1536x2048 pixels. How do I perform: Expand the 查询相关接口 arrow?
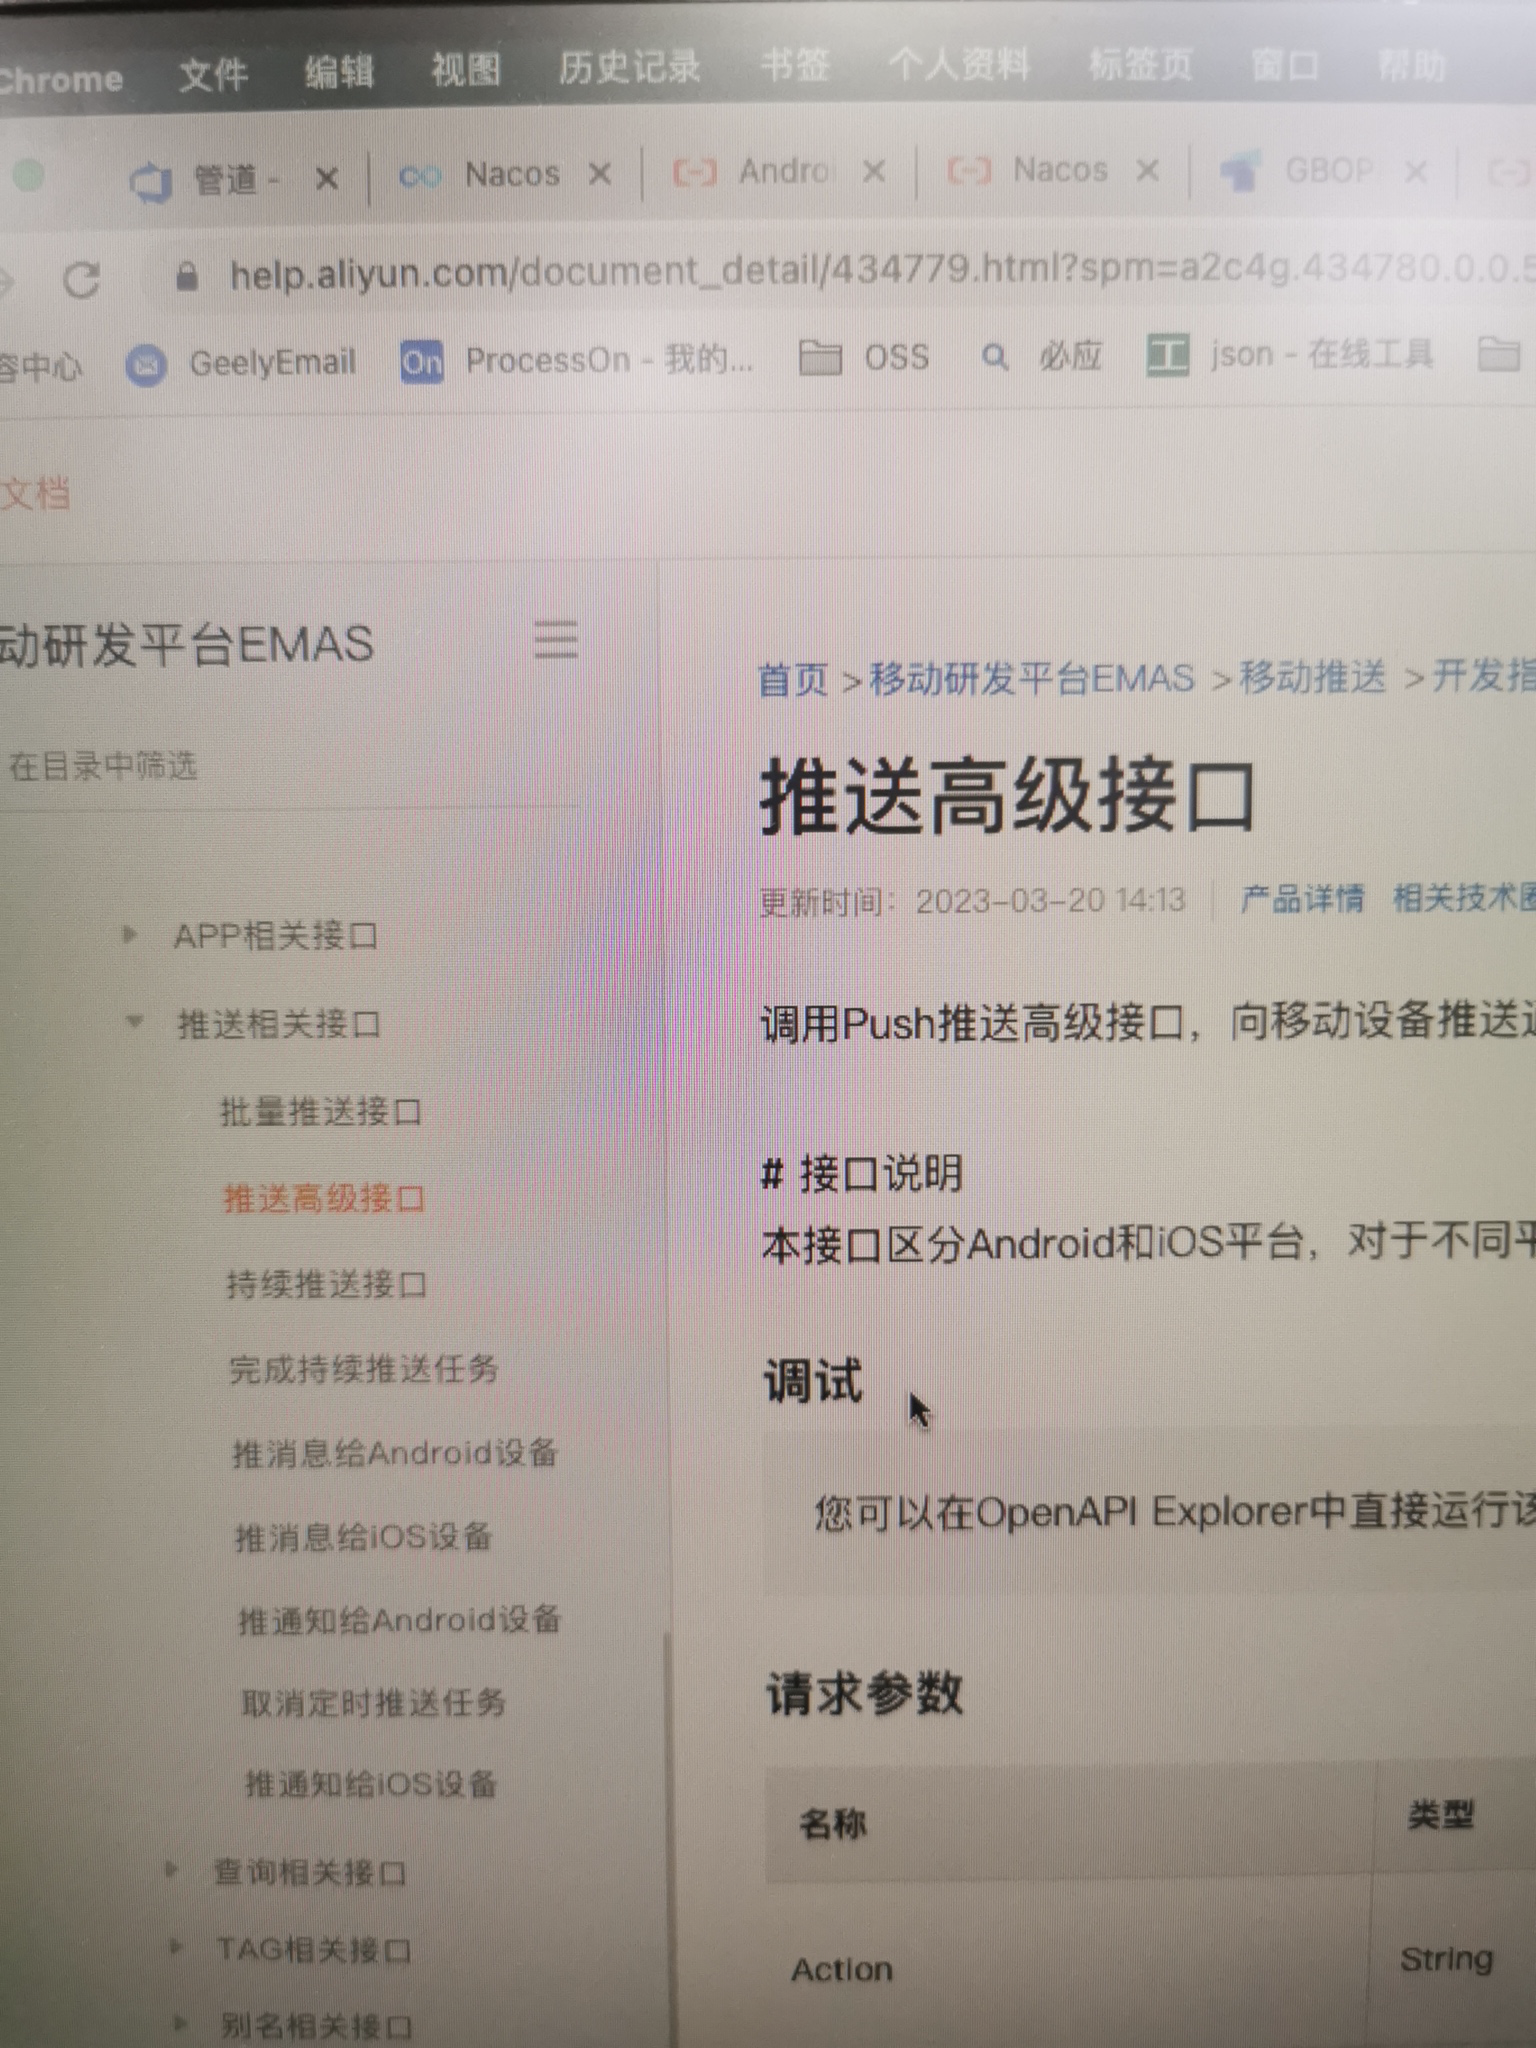pyautogui.click(x=172, y=1869)
